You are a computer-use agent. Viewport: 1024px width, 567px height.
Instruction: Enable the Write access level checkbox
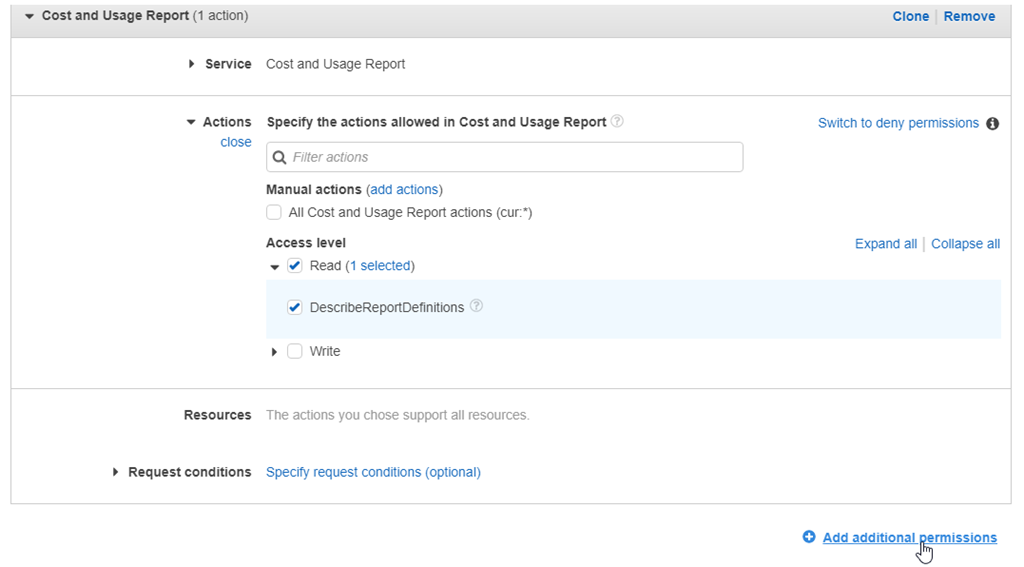tap(295, 351)
